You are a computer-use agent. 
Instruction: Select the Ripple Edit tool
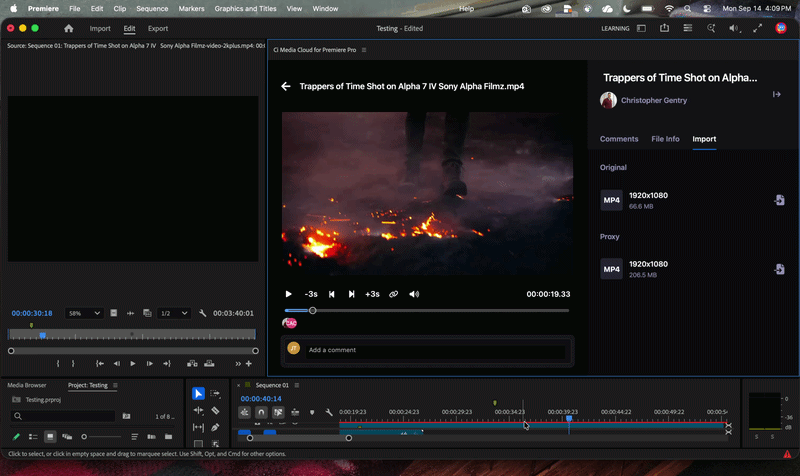pos(198,410)
